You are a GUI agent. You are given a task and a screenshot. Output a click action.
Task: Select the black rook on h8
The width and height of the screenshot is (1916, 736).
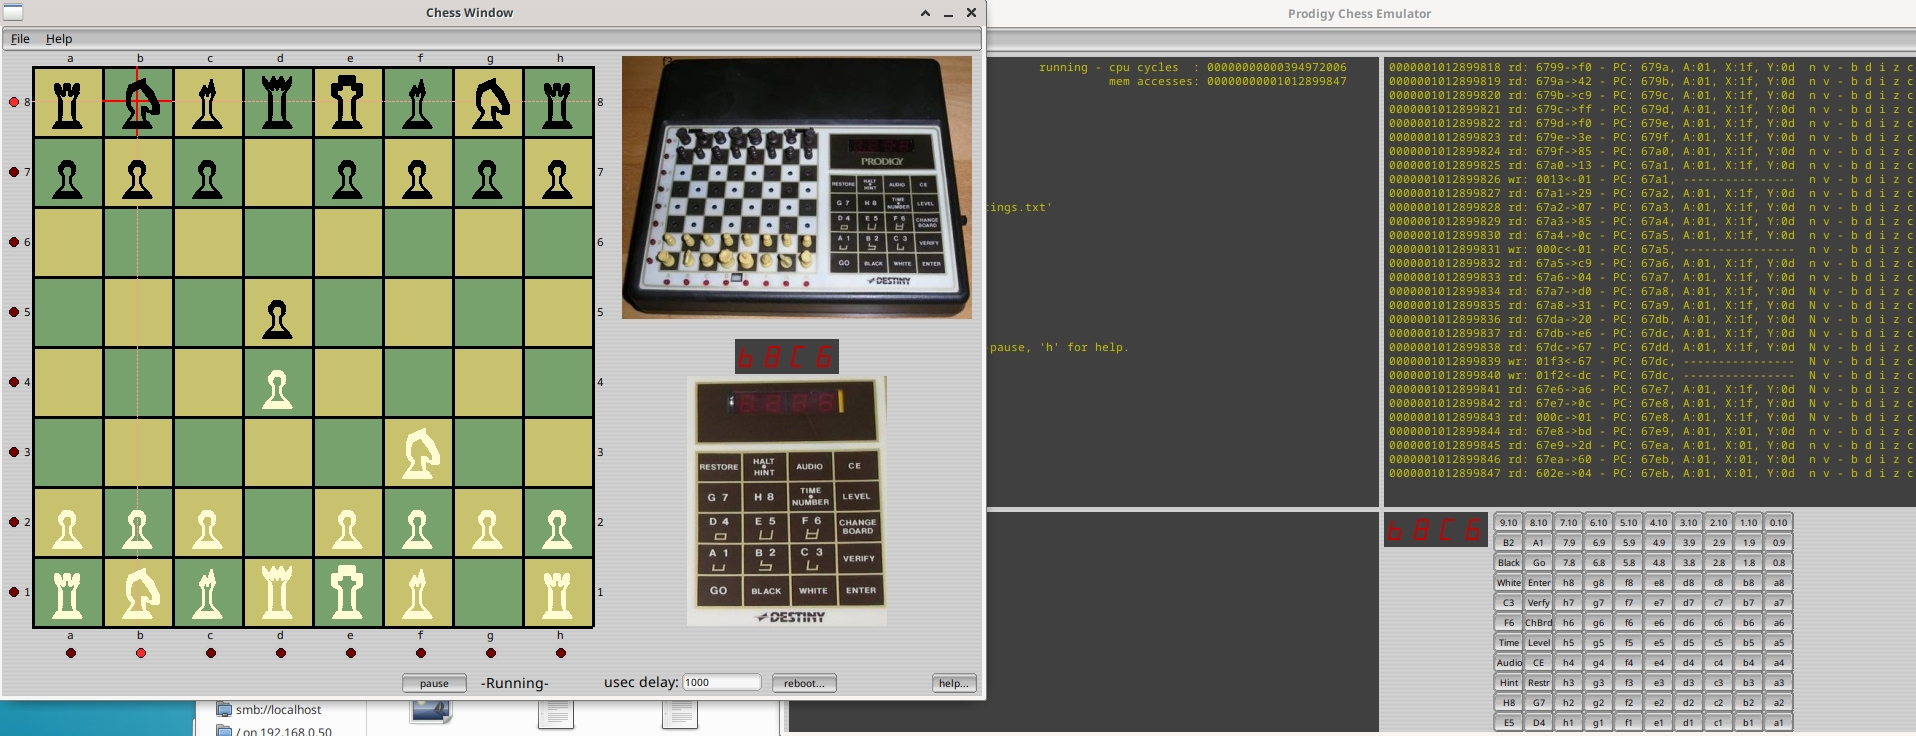(558, 103)
